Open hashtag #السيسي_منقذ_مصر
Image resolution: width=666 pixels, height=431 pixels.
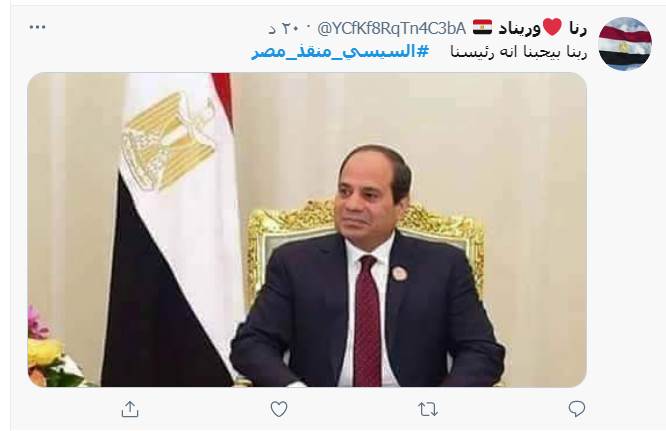coord(340,52)
